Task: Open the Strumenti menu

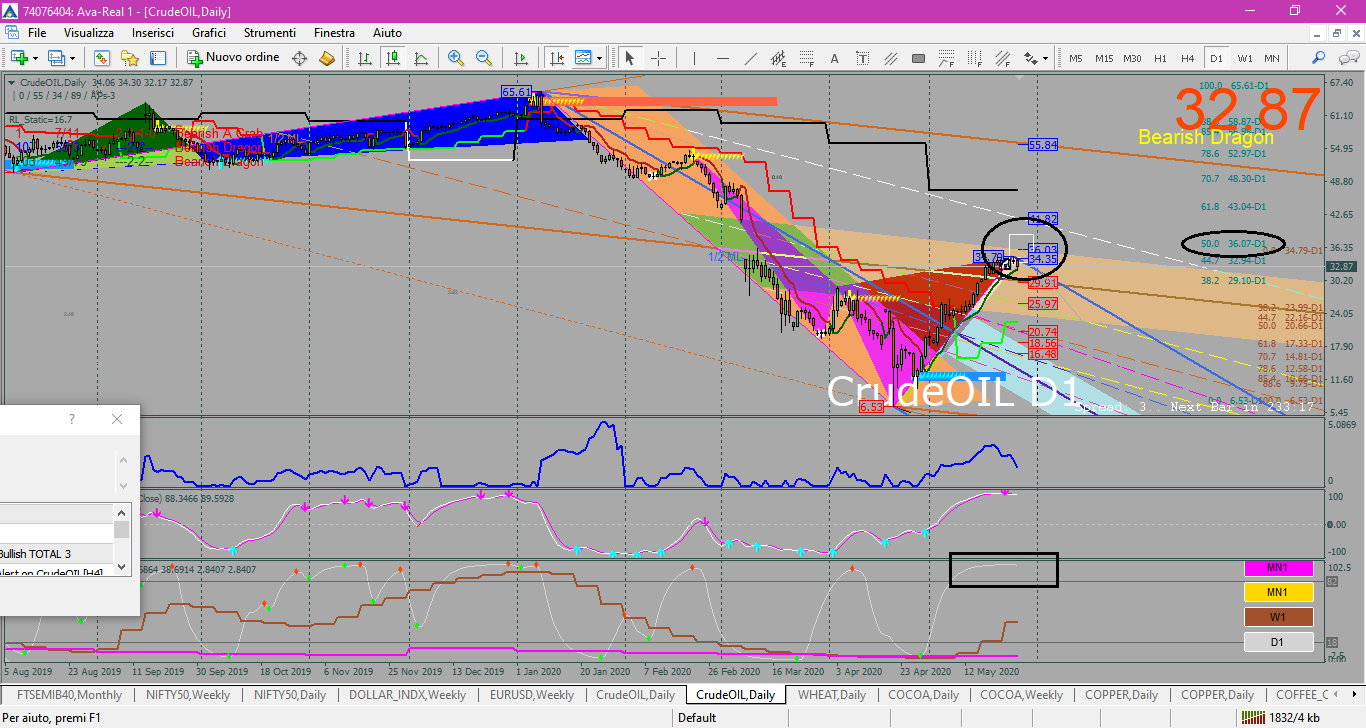Action: [270, 33]
